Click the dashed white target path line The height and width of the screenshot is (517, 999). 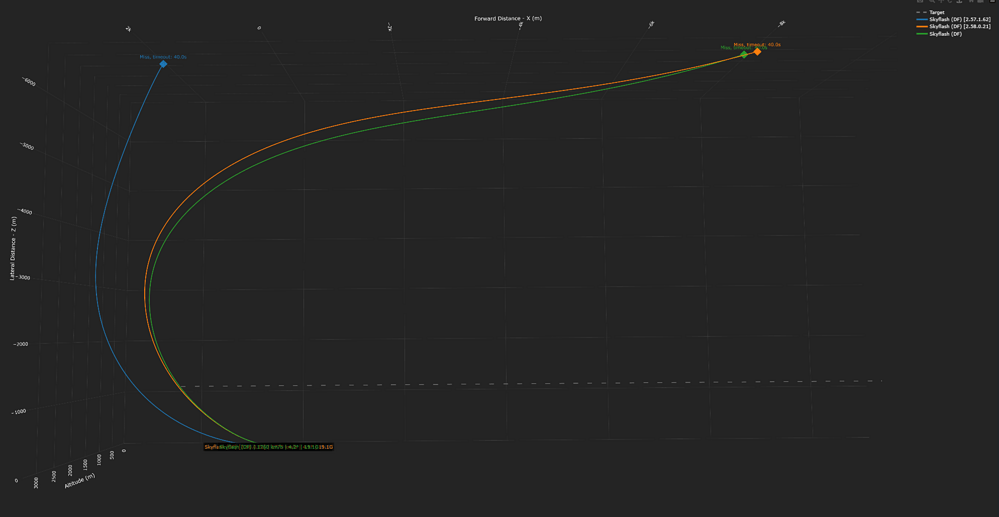[x=529, y=383]
